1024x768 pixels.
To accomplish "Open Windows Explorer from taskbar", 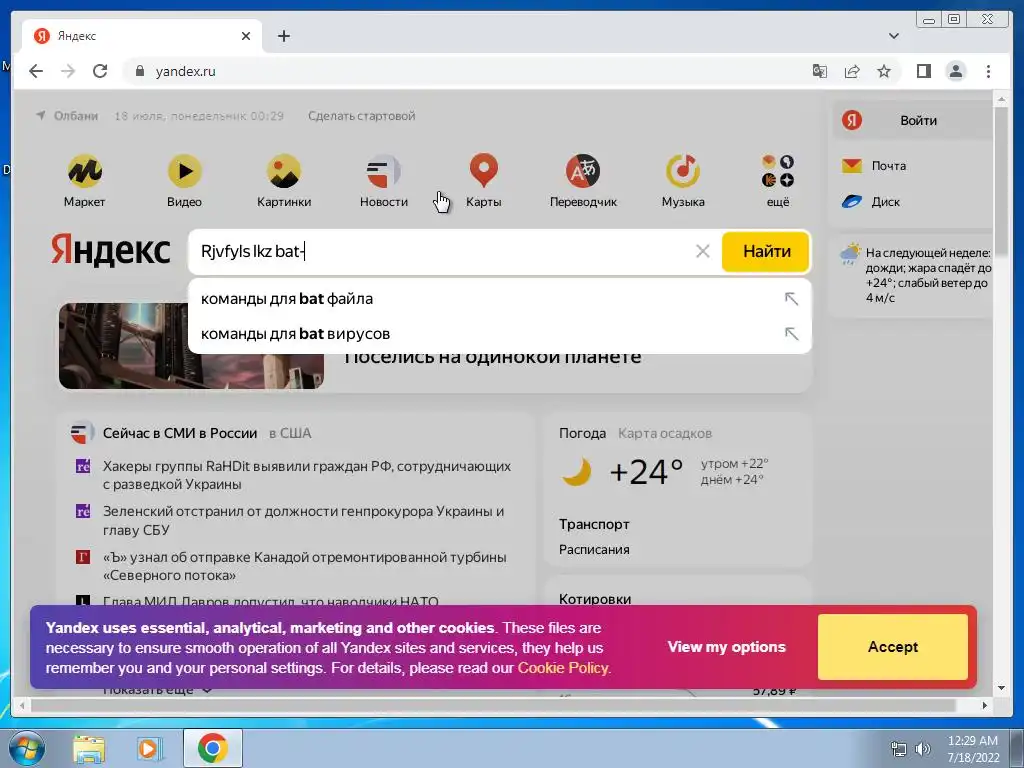I will [x=89, y=748].
